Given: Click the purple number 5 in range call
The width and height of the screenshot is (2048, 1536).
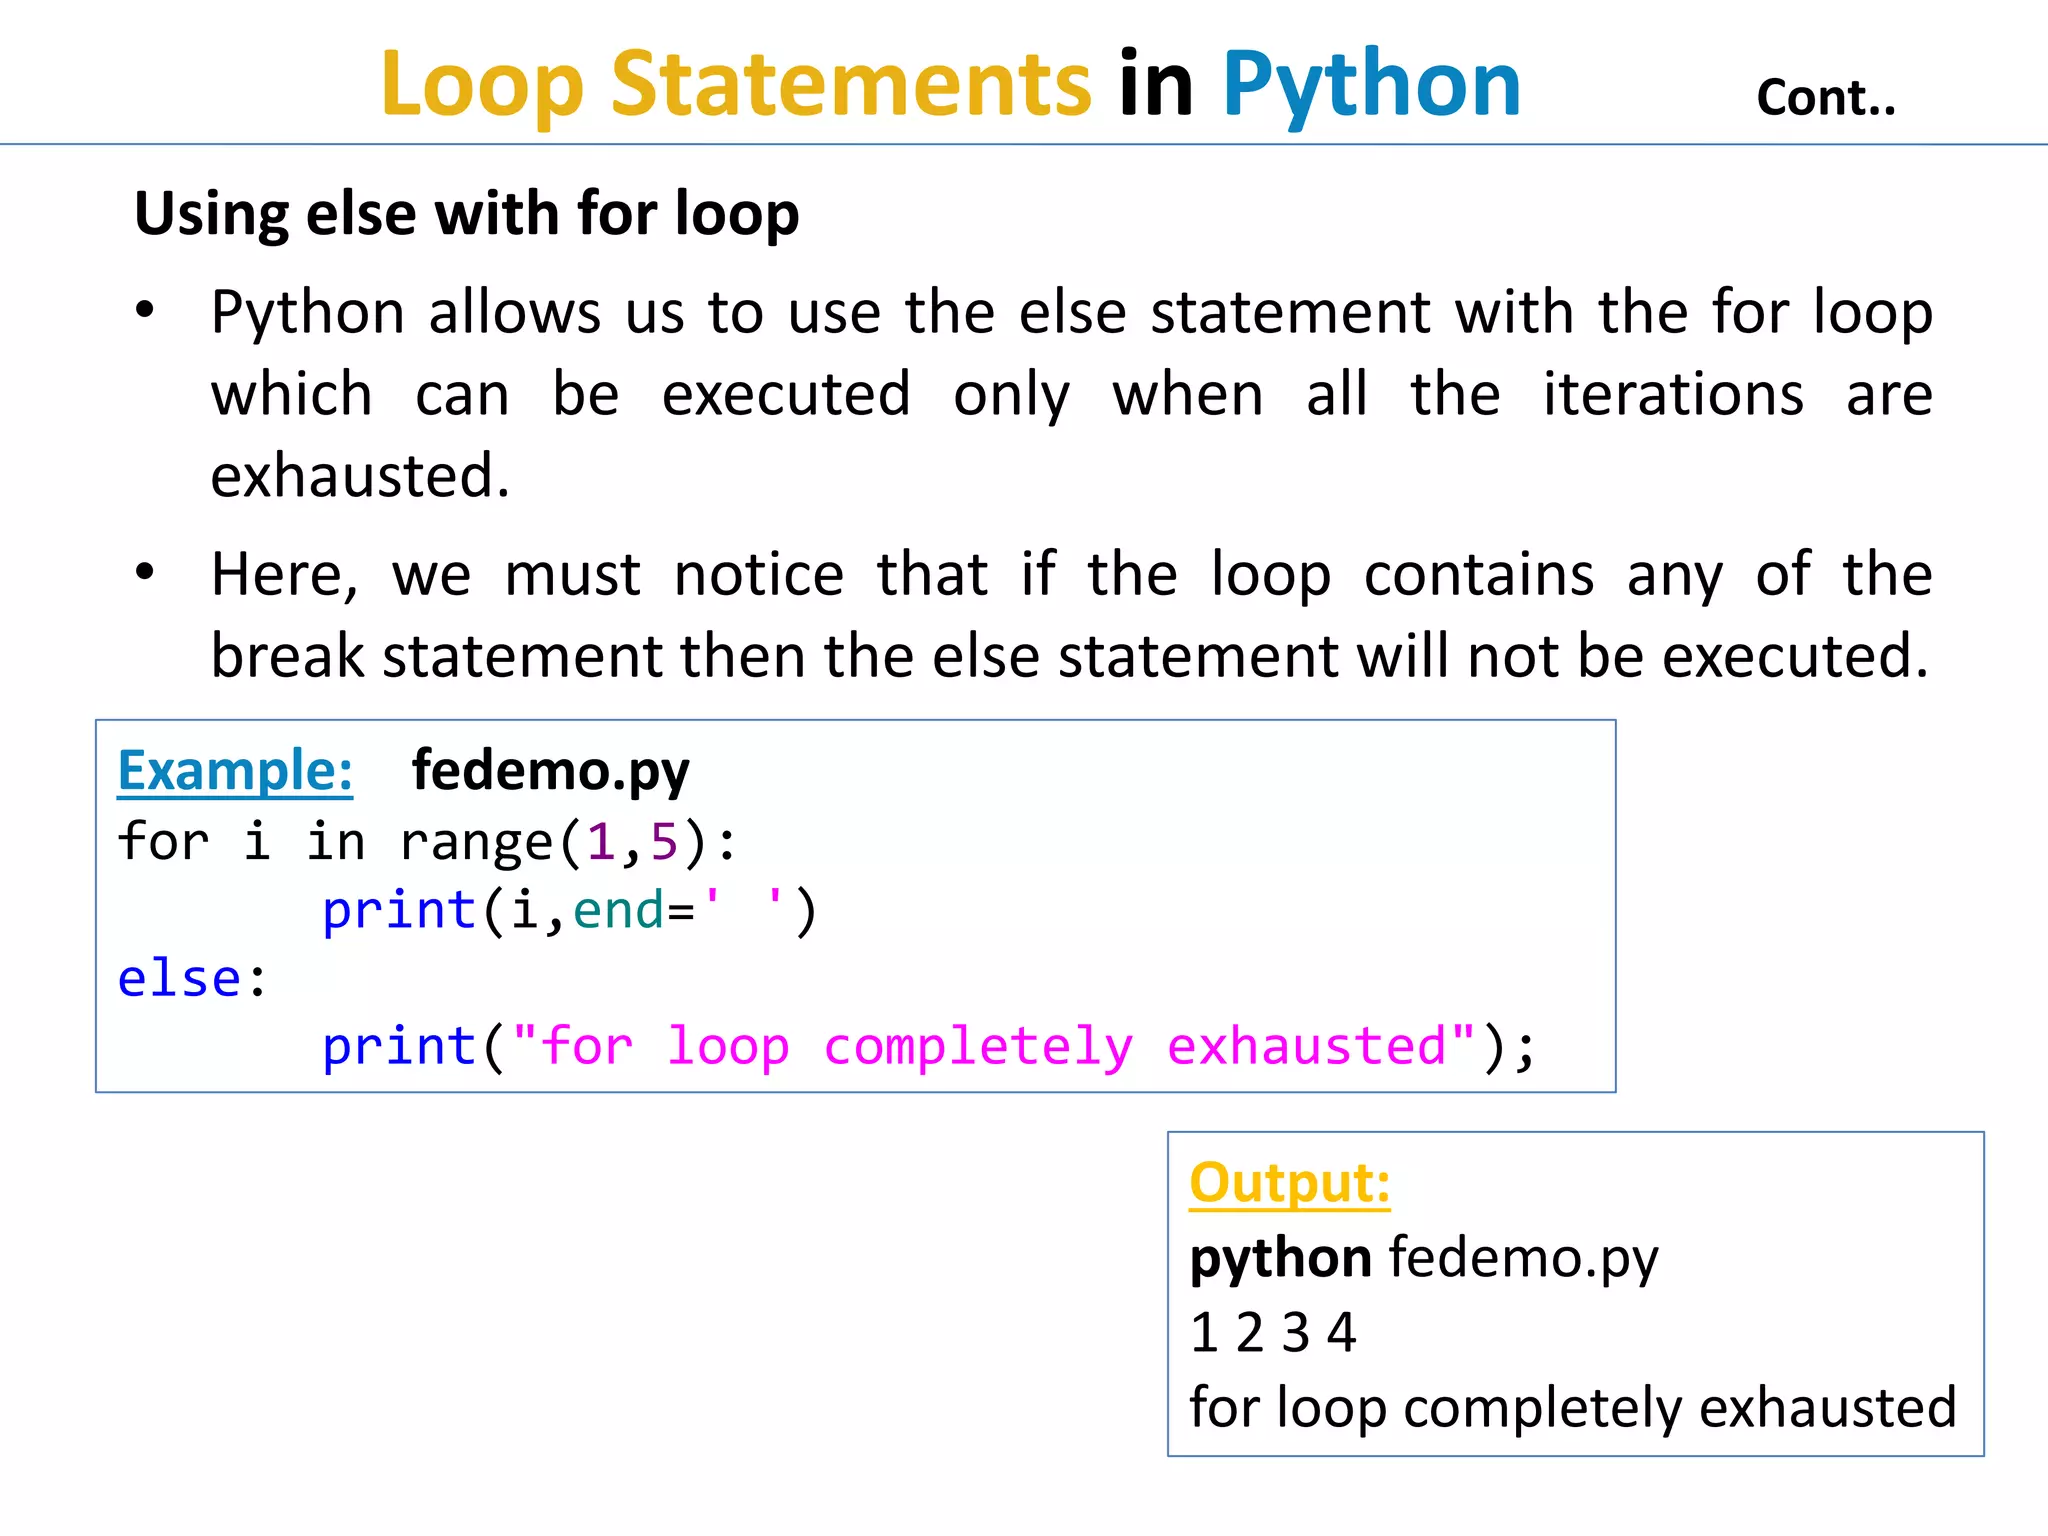Looking at the screenshot, I should point(664,842).
